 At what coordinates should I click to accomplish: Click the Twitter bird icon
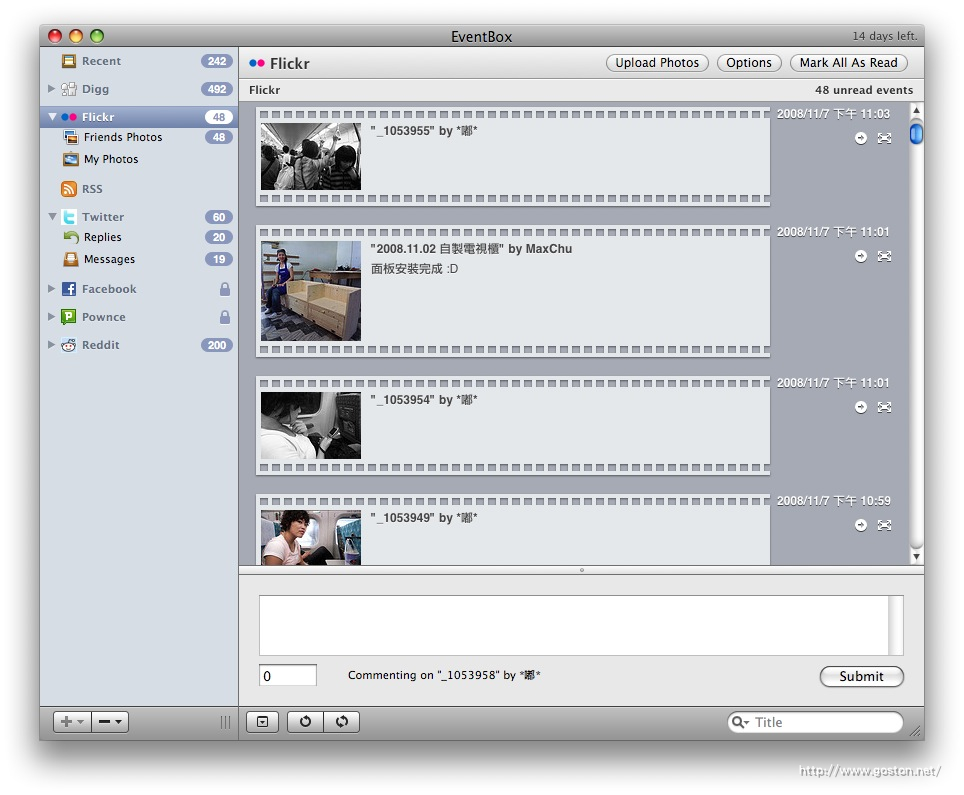click(x=69, y=217)
